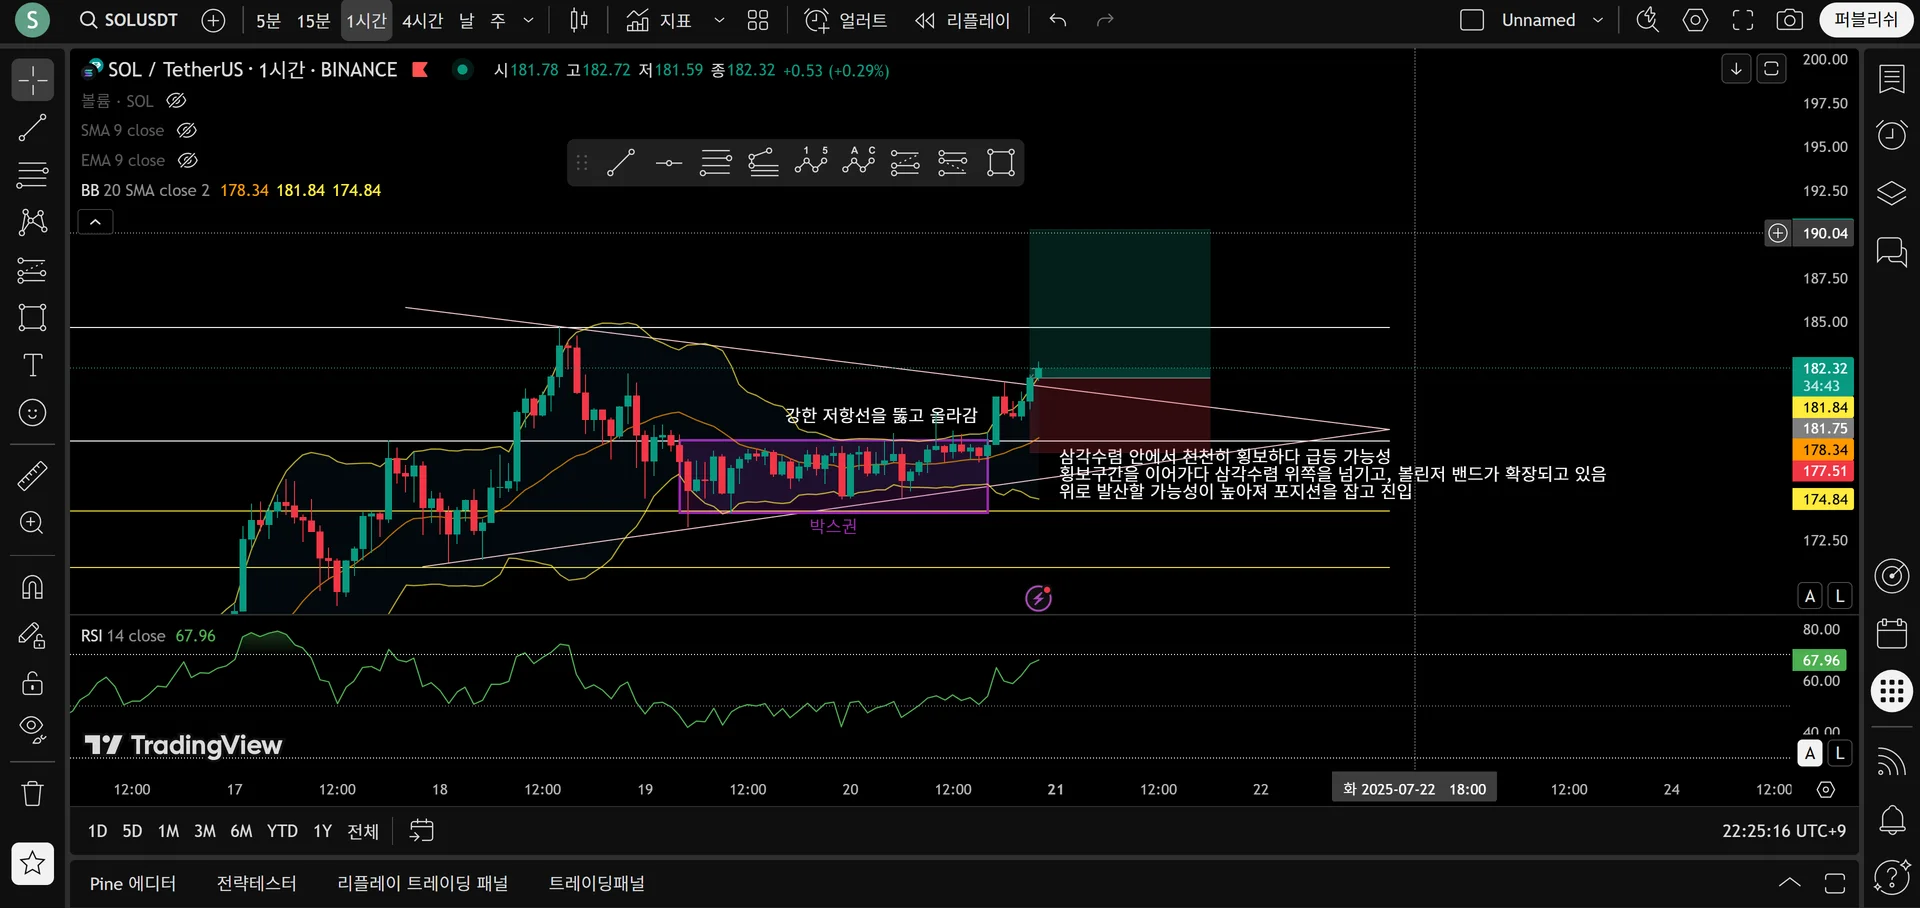Click the SOLUSDT symbol search field
This screenshot has height=908, width=1920.
tap(129, 20)
